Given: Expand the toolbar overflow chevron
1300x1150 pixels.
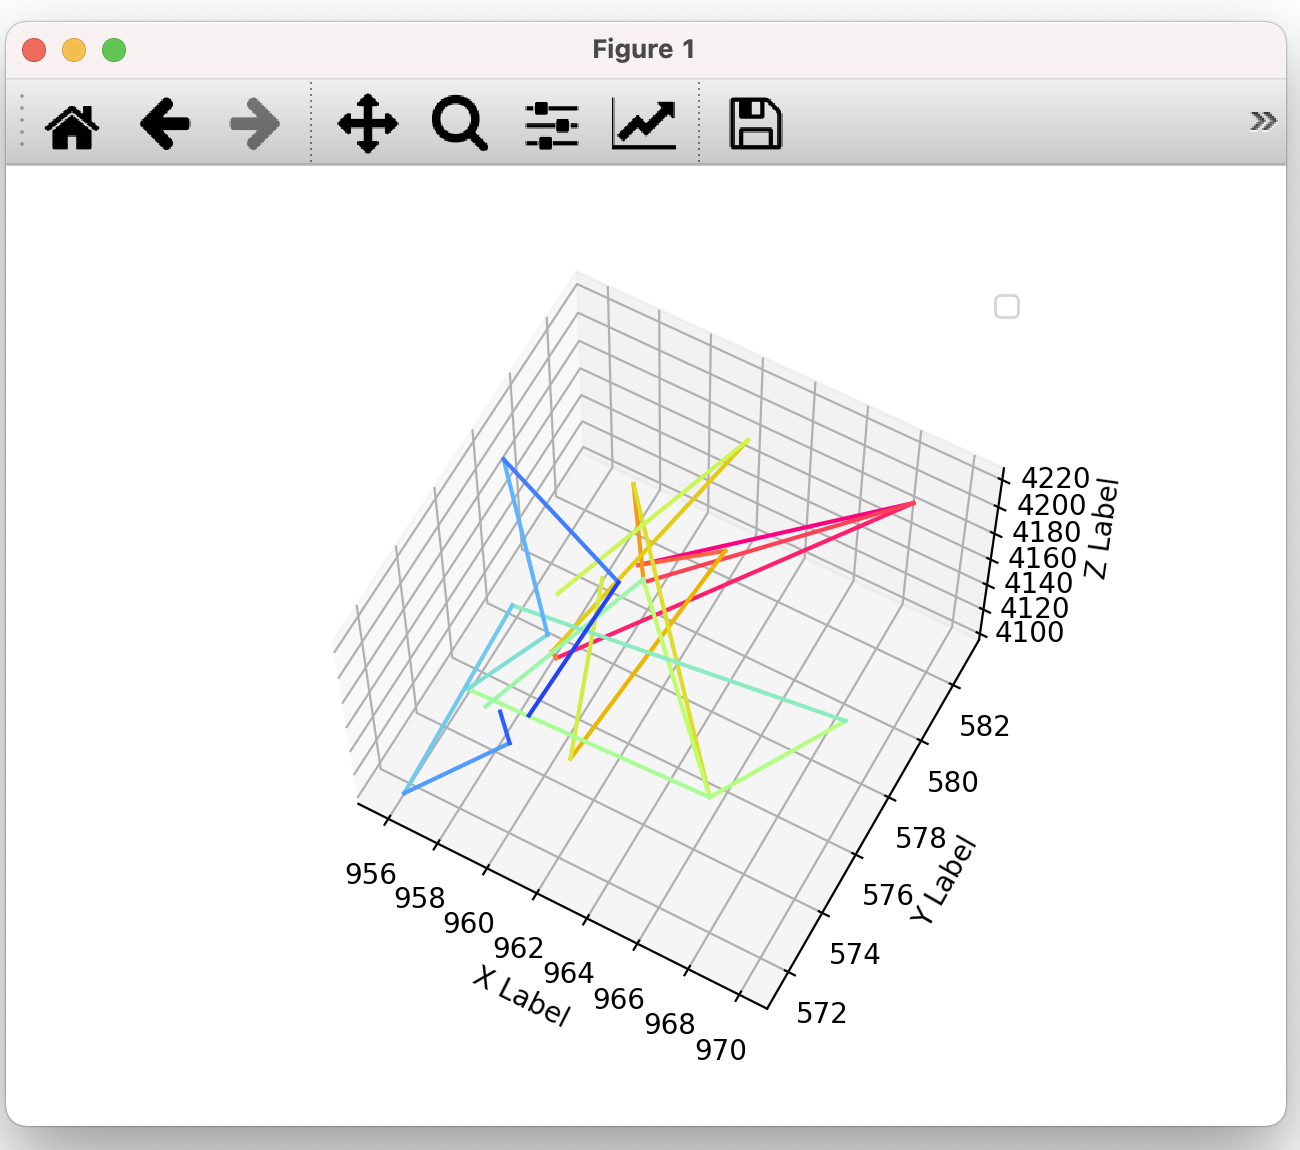Looking at the screenshot, I should click(1263, 121).
